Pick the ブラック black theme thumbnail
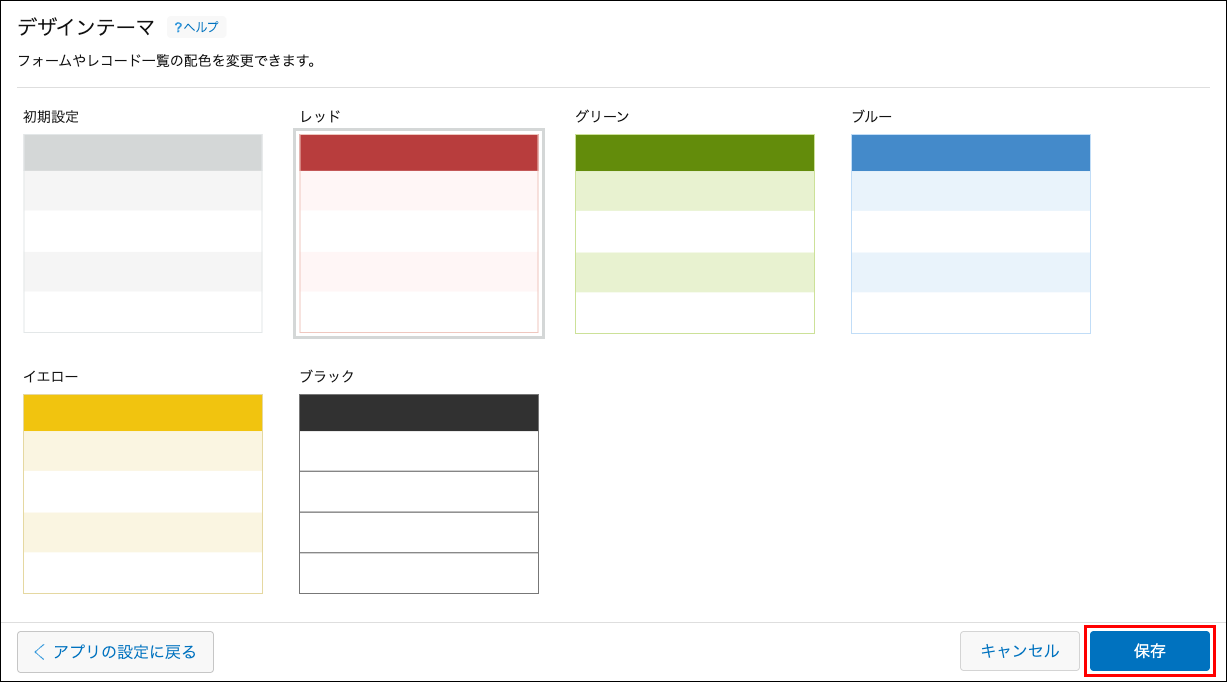Viewport: 1227px width, 682px height. (x=419, y=494)
